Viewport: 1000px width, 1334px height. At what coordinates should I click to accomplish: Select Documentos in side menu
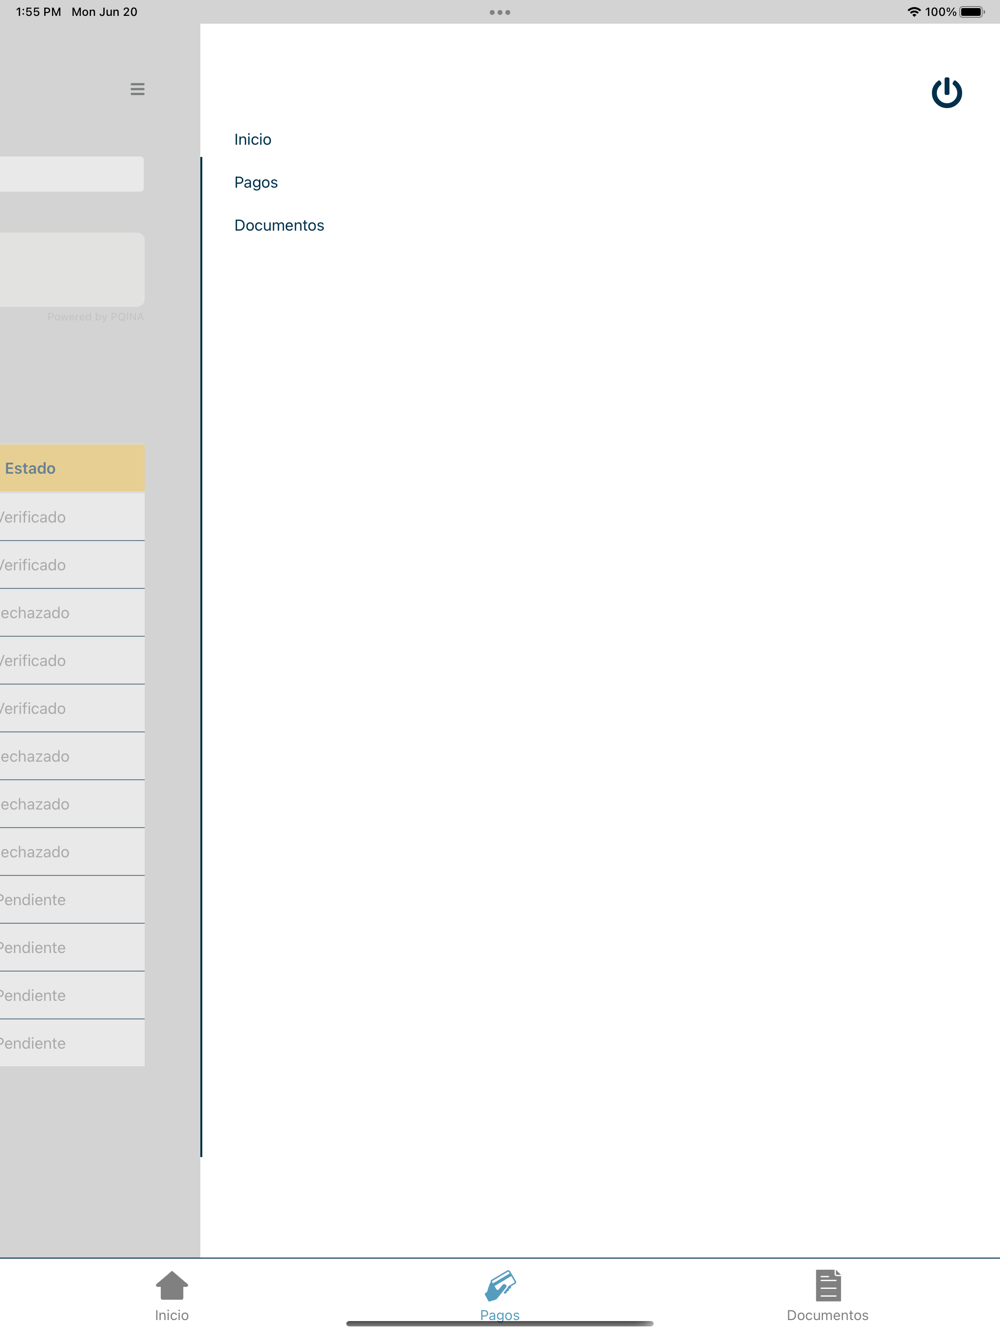279,225
